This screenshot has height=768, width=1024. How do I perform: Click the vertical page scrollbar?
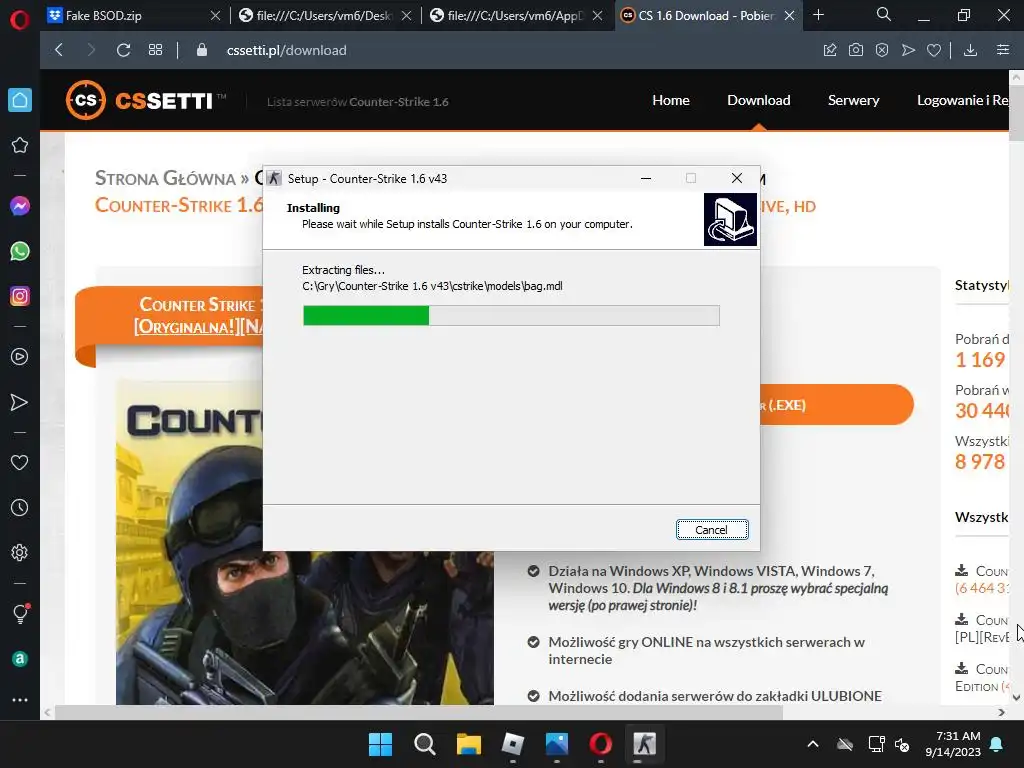1016,112
